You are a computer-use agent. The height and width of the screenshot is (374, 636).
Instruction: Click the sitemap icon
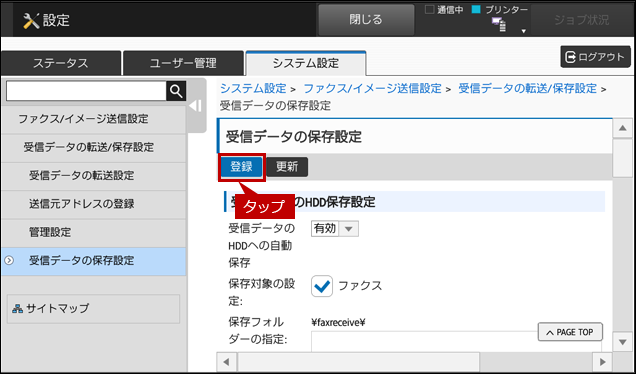[x=17, y=309]
